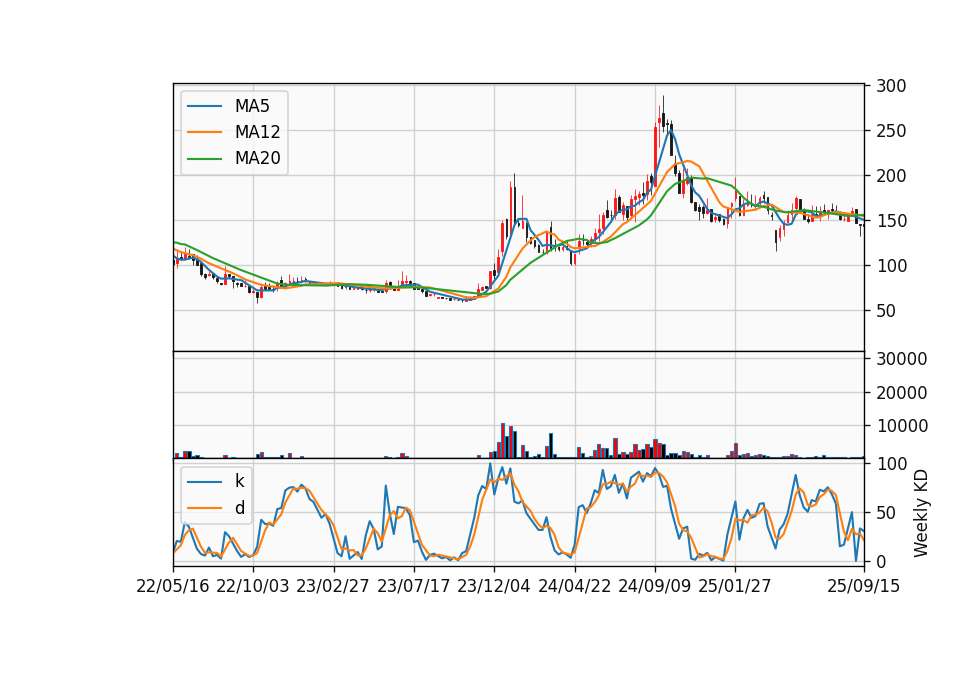The width and height of the screenshot is (960, 690).
Task: Click the MA12 legend label
Action: (257, 132)
